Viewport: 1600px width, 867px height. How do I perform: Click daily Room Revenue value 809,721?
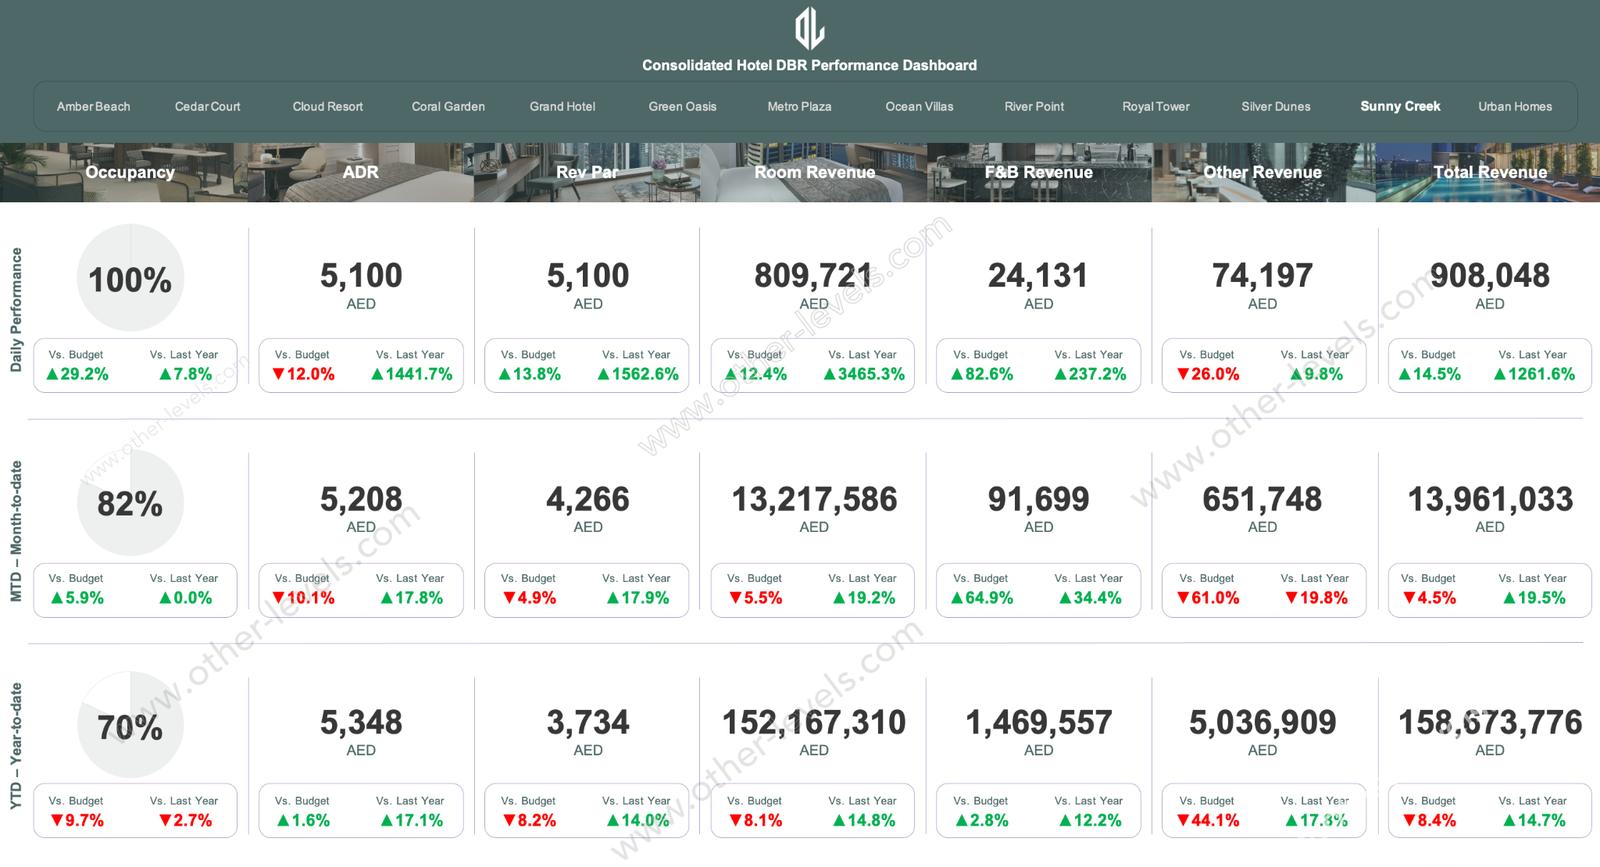pyautogui.click(x=814, y=276)
